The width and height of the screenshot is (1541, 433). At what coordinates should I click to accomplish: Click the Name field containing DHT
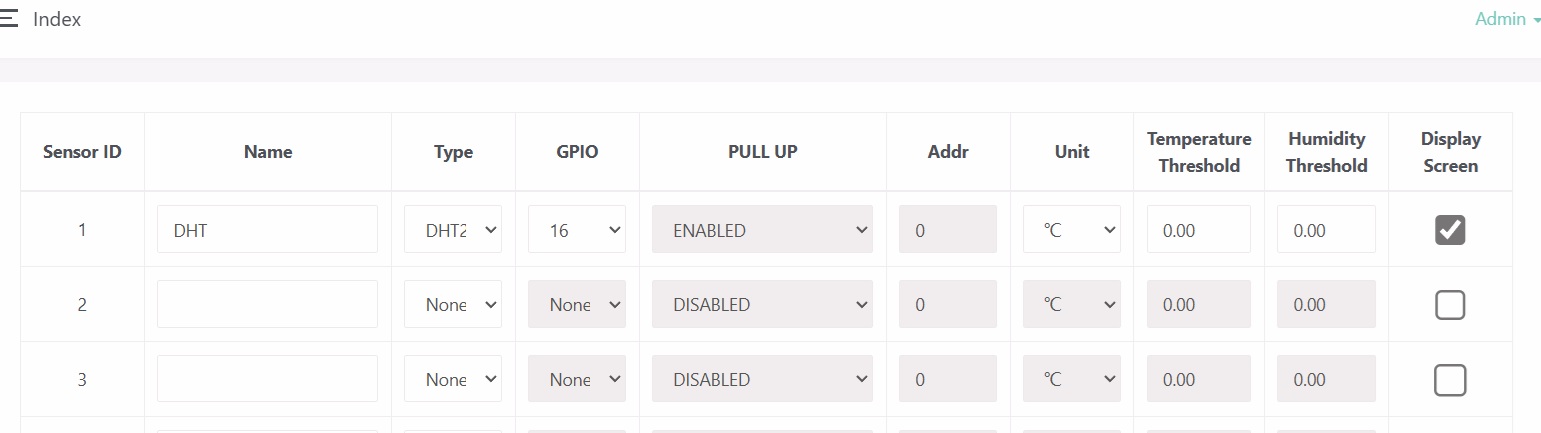tap(267, 230)
